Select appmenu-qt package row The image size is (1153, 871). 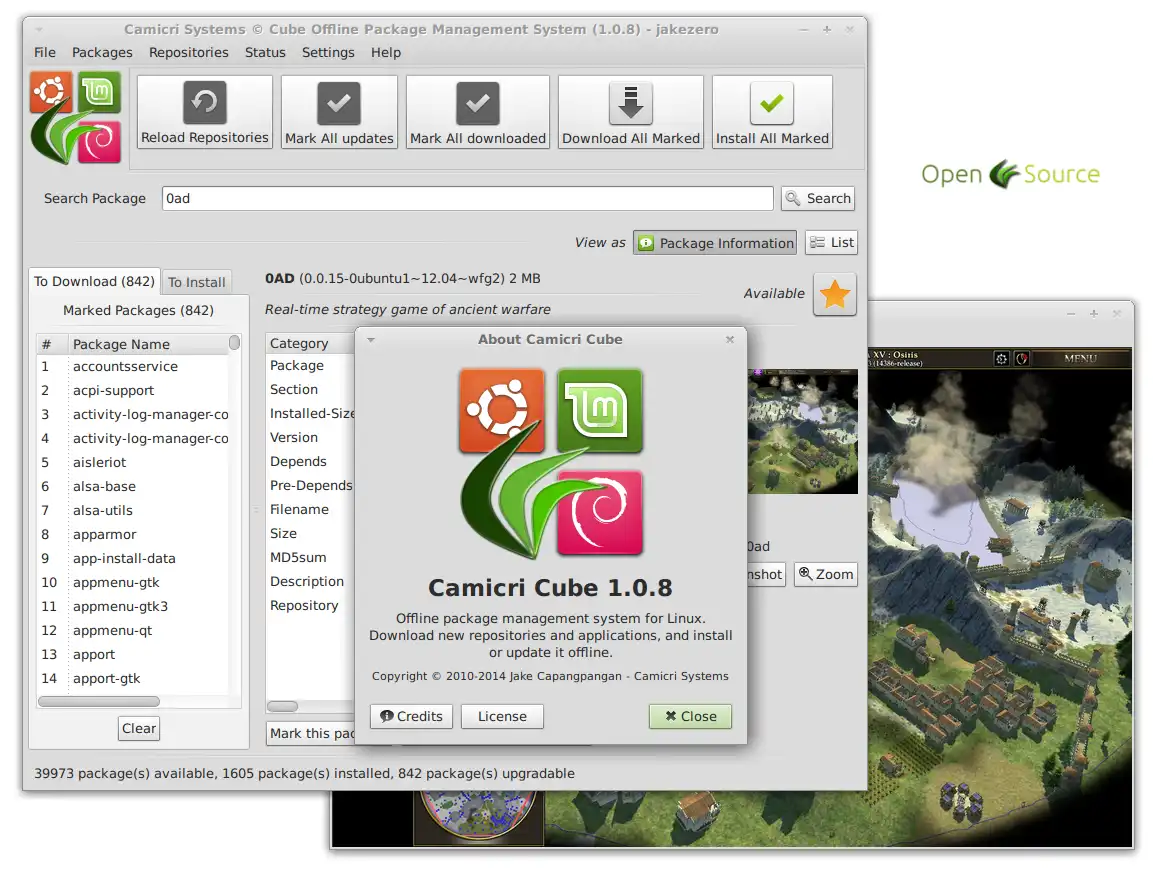[x=133, y=630]
